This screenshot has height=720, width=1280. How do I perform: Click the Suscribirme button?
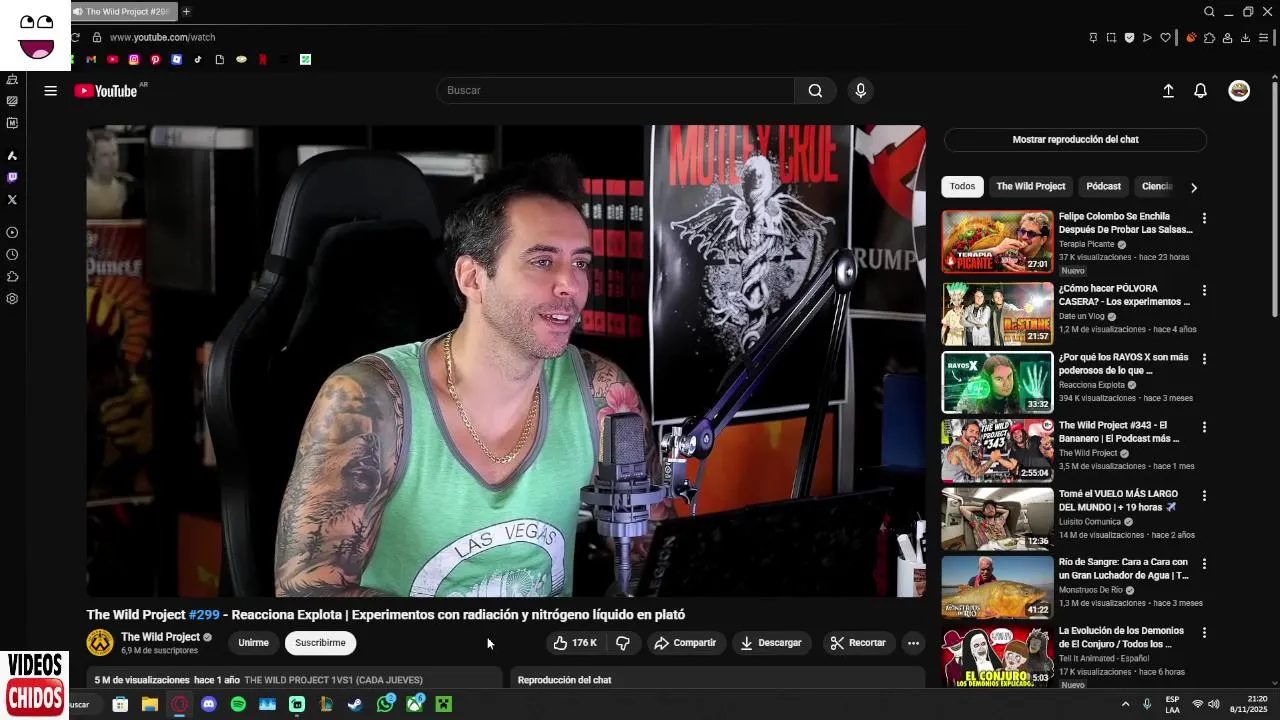(320, 643)
